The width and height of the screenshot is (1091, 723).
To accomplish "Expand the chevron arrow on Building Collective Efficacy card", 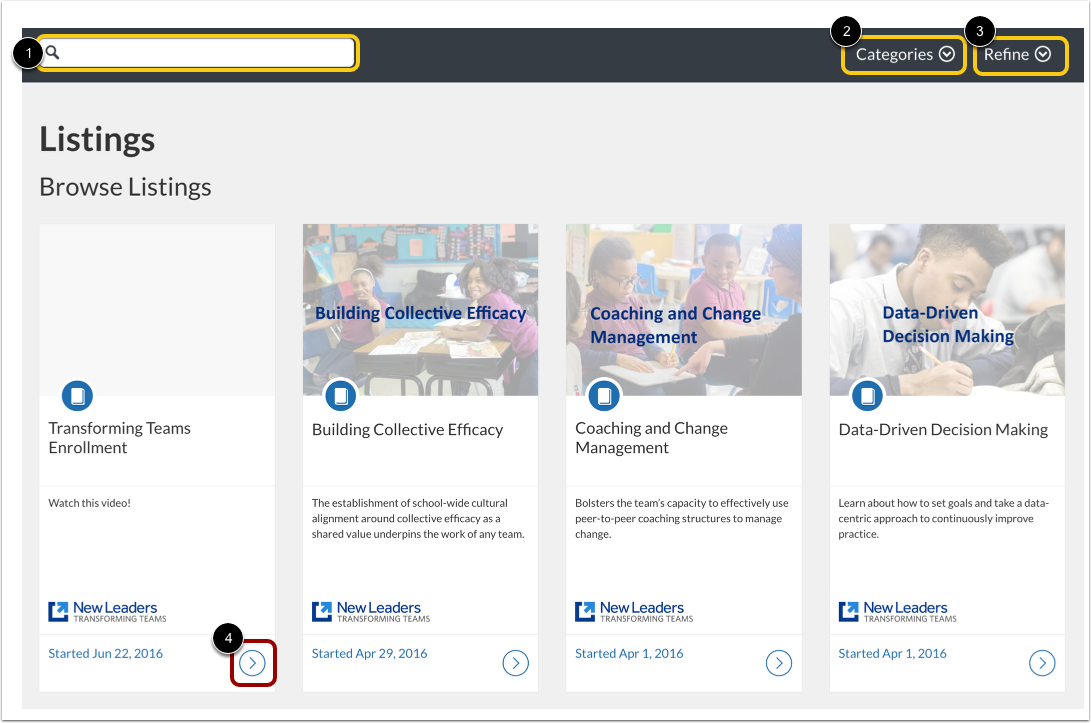I will 515,662.
